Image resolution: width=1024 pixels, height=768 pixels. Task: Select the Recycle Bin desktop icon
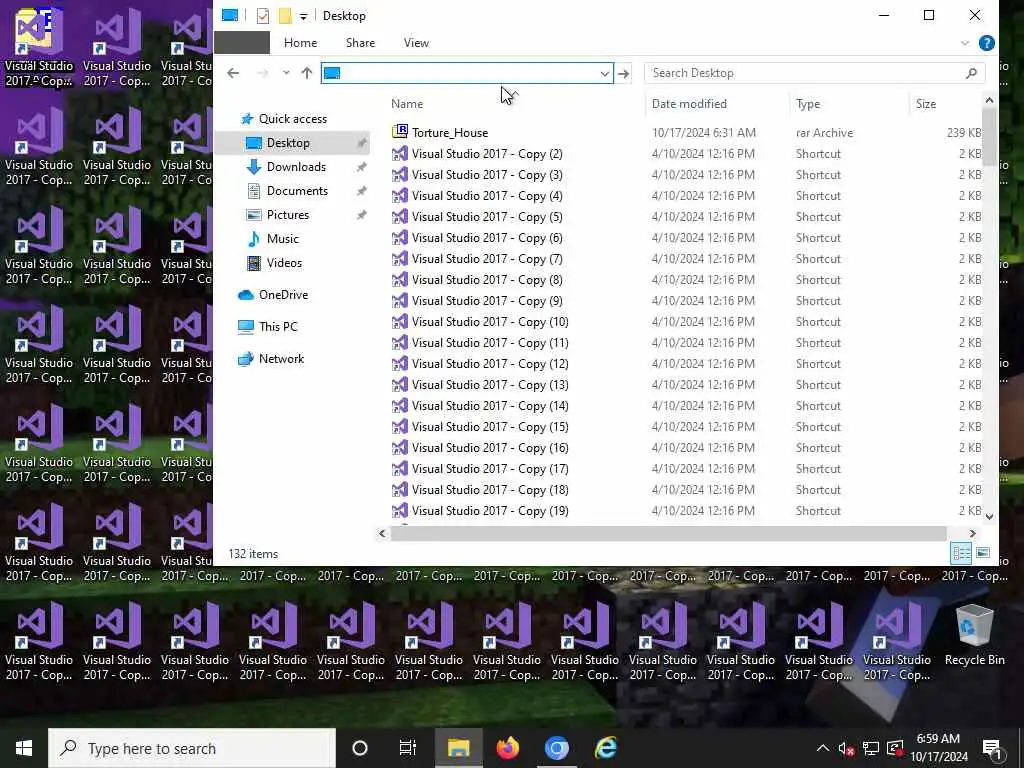974,637
